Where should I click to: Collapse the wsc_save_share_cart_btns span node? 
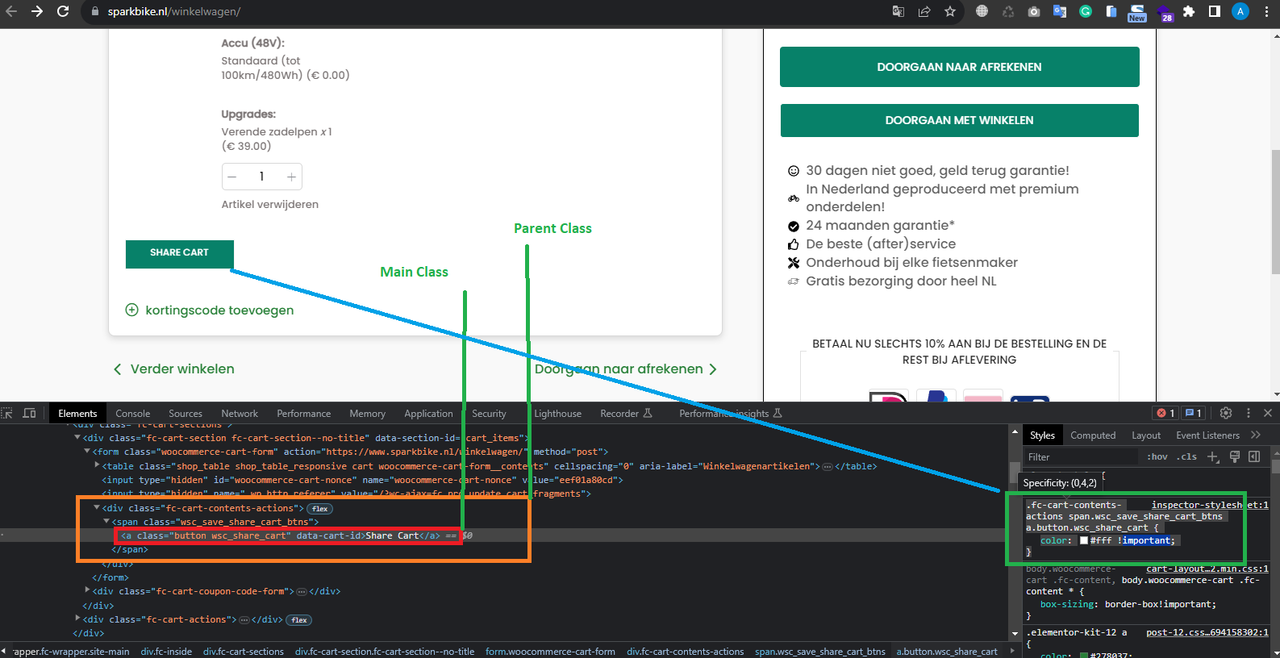click(107, 522)
